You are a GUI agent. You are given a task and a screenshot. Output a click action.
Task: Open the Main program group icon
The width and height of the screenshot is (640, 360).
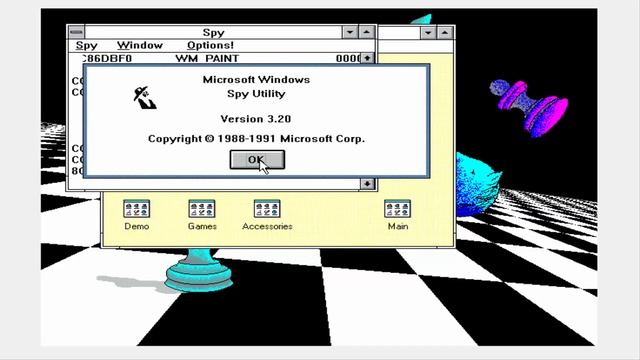pyautogui.click(x=398, y=215)
